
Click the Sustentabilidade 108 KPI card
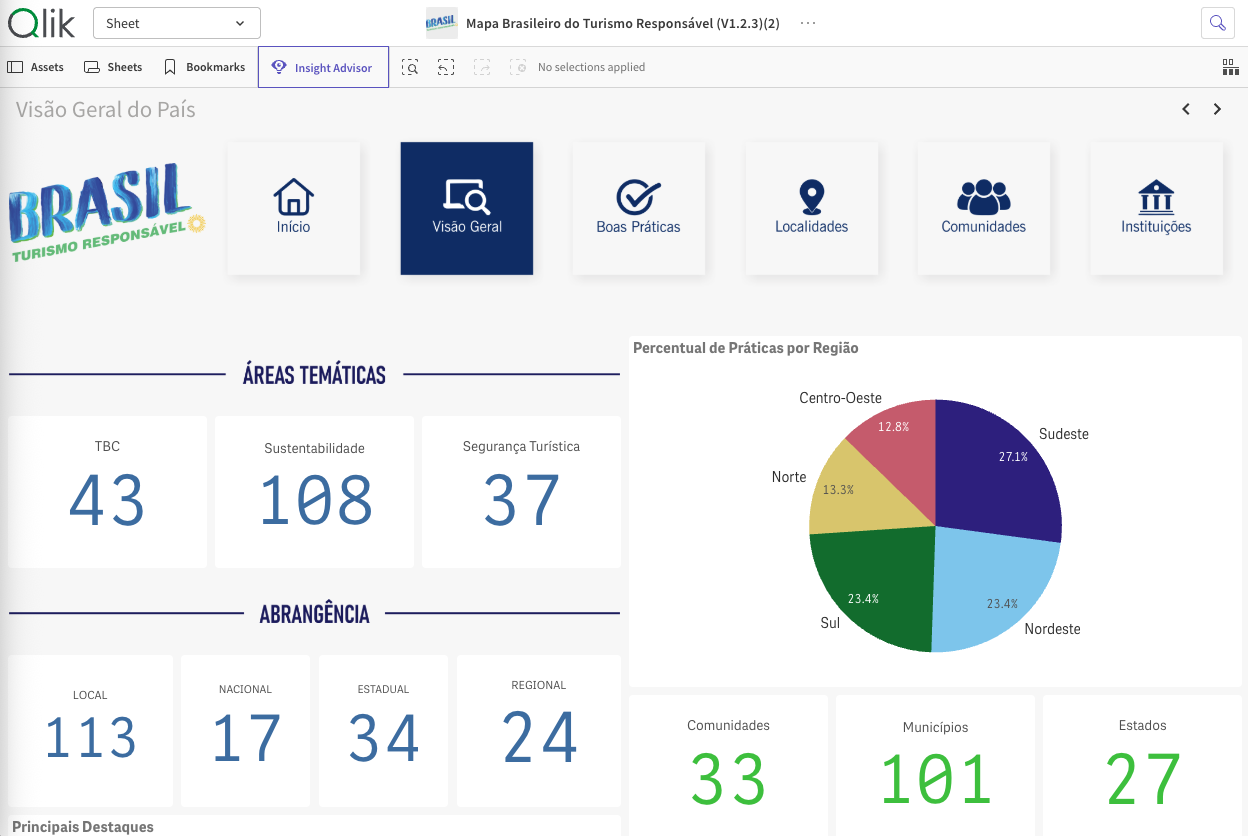pos(314,492)
